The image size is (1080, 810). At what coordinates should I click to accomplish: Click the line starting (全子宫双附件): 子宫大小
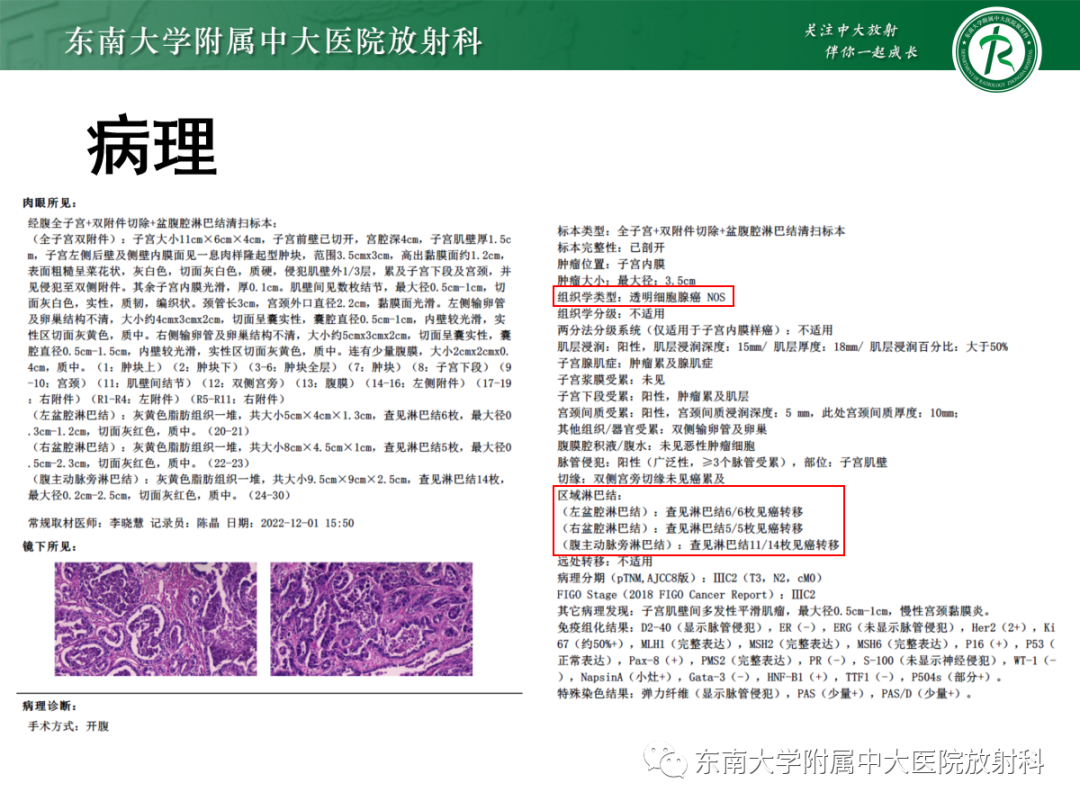point(269,239)
